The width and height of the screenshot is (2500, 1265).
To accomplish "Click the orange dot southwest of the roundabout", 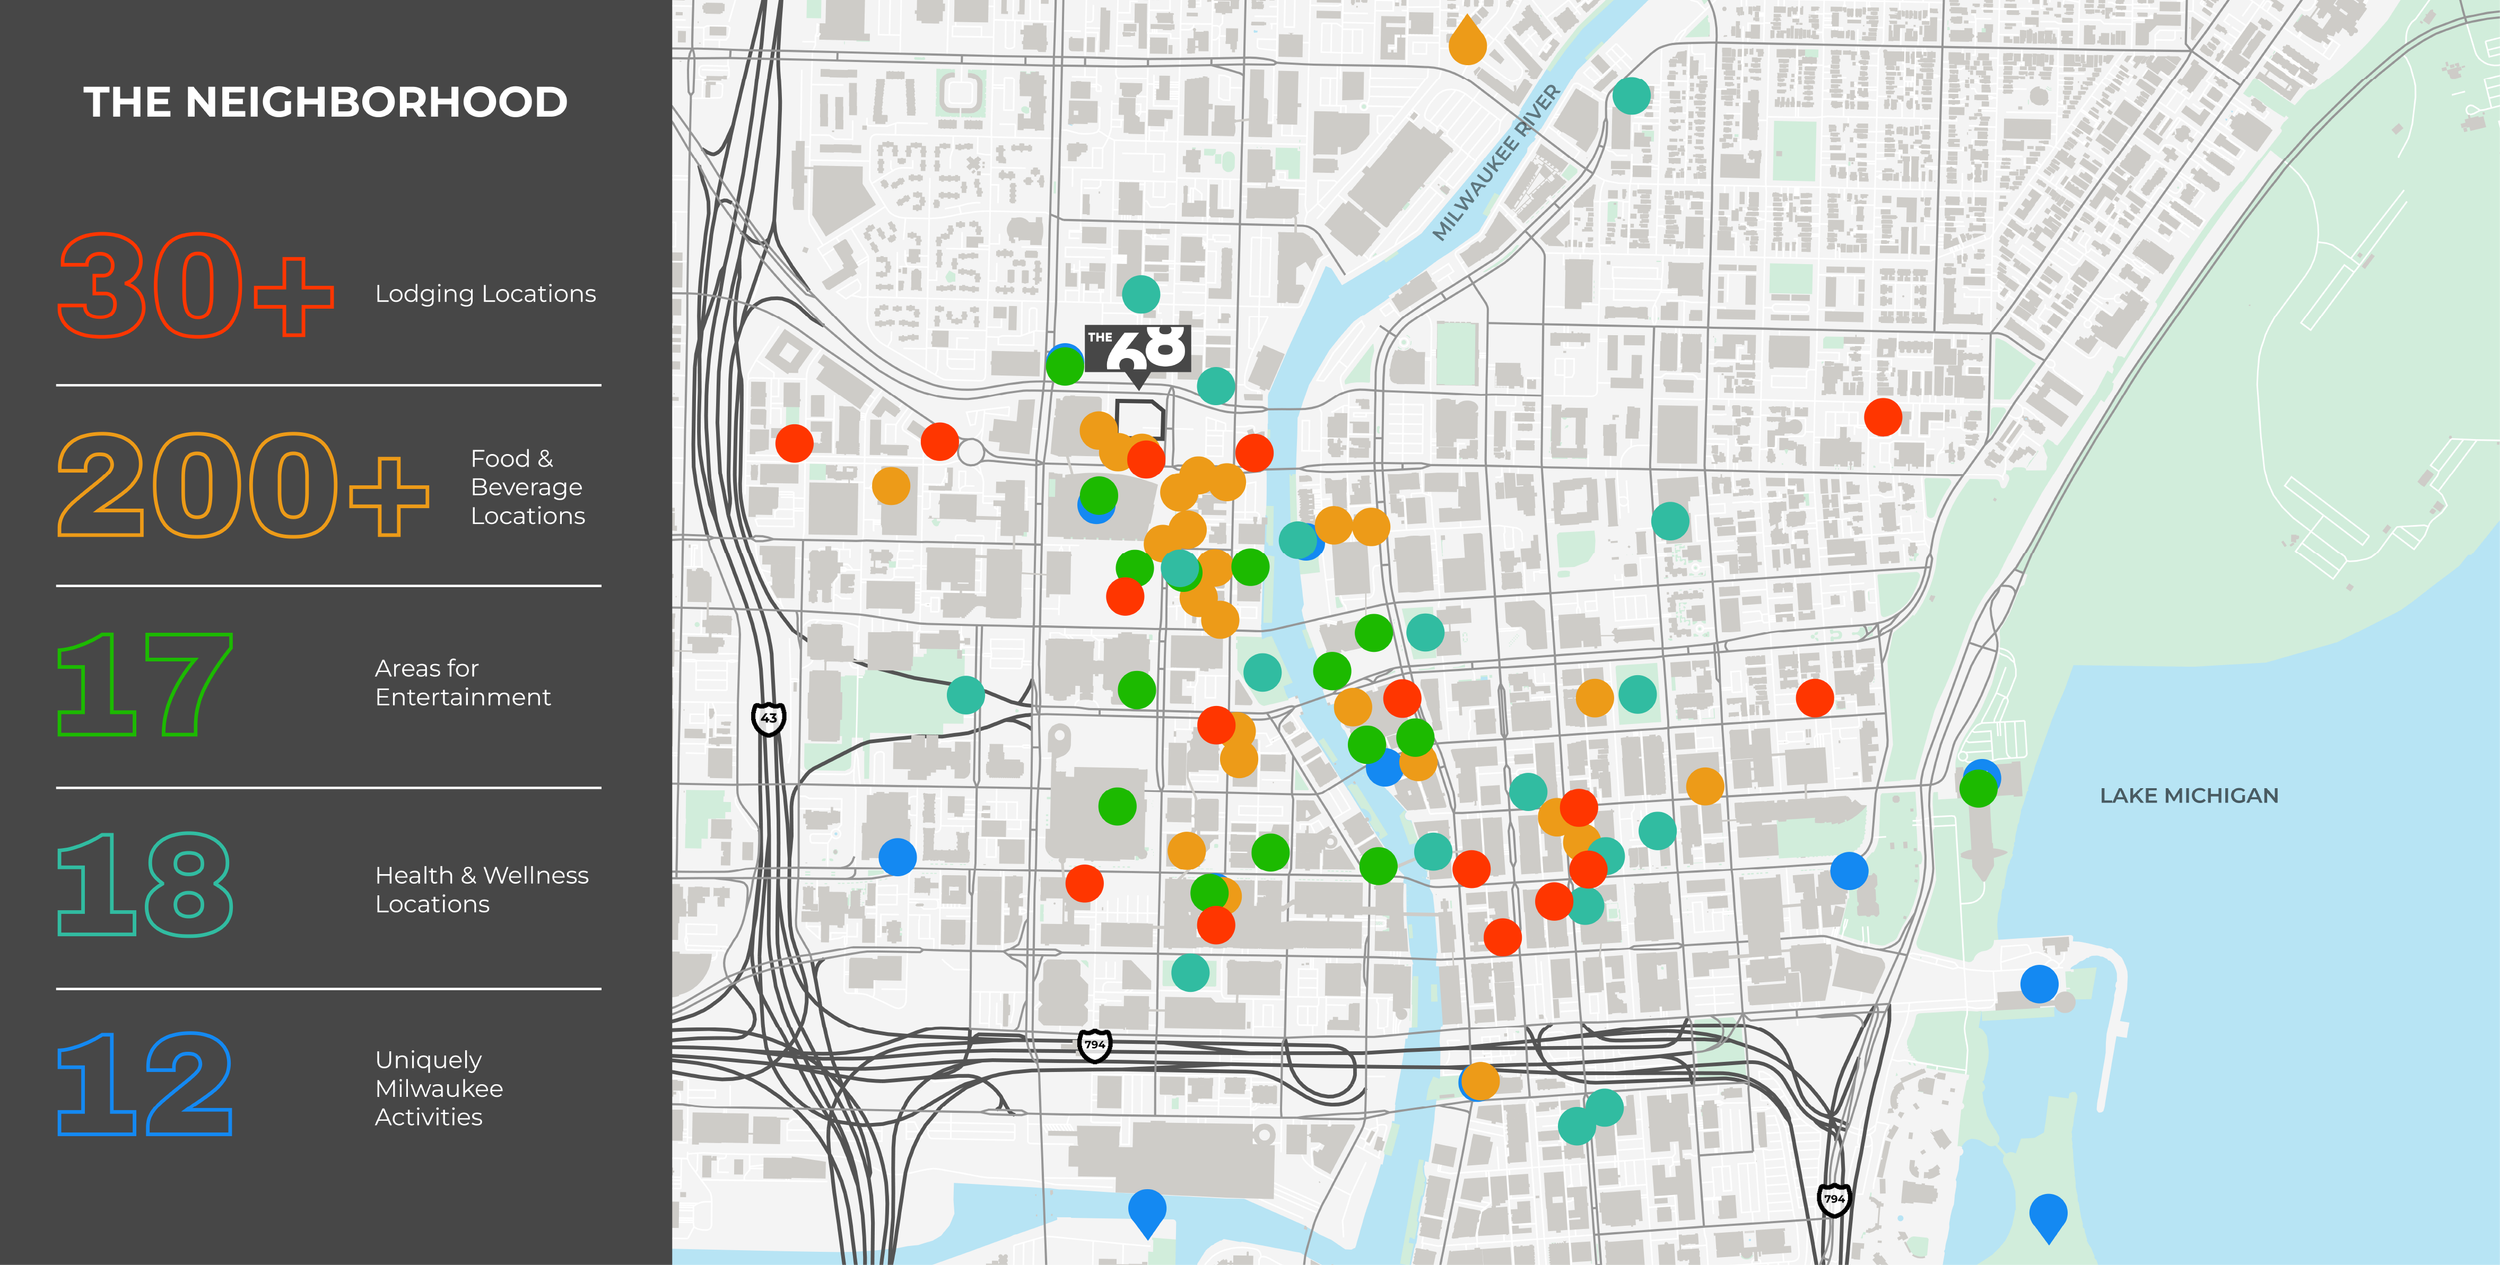I will click(890, 486).
